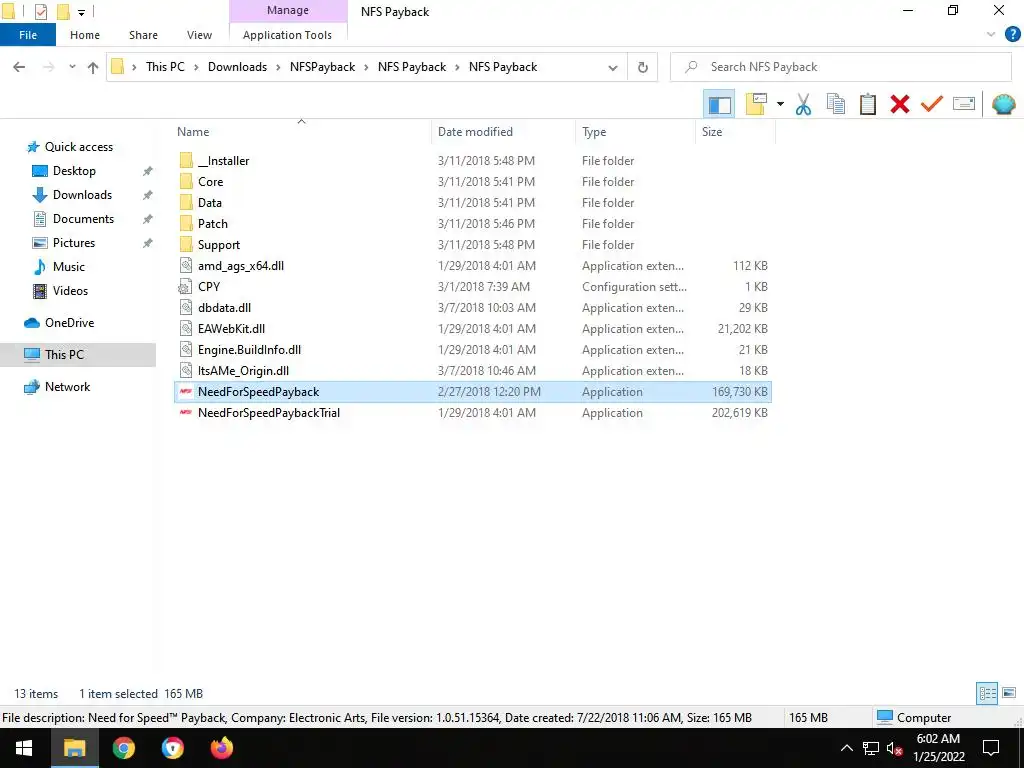Switch to the Share ribbon tab

143,35
